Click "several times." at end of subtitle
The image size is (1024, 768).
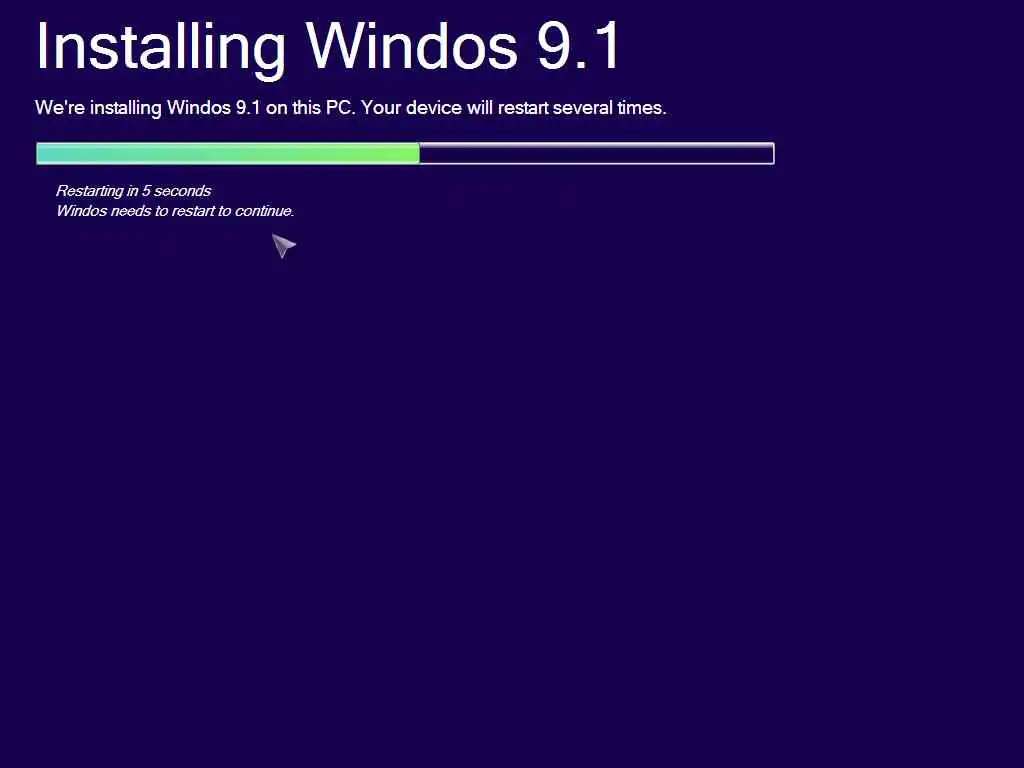click(x=609, y=108)
